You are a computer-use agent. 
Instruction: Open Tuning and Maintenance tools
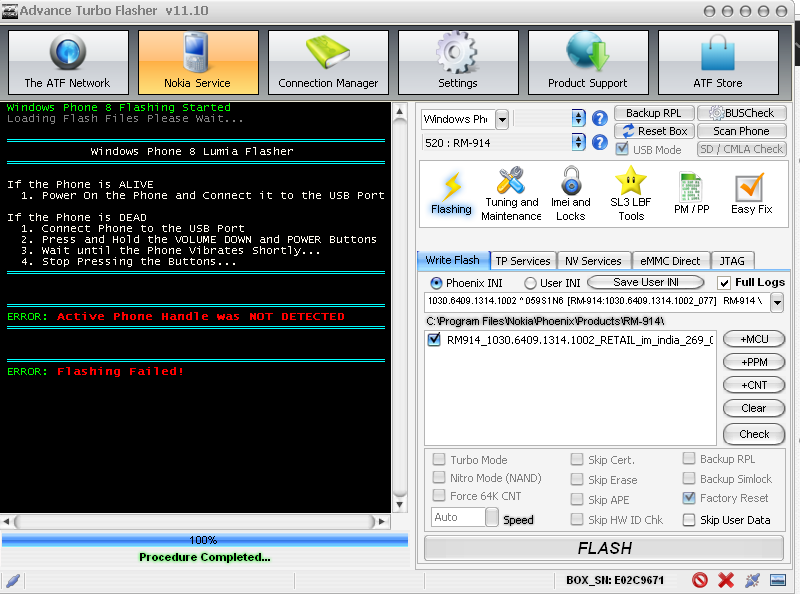click(x=511, y=194)
